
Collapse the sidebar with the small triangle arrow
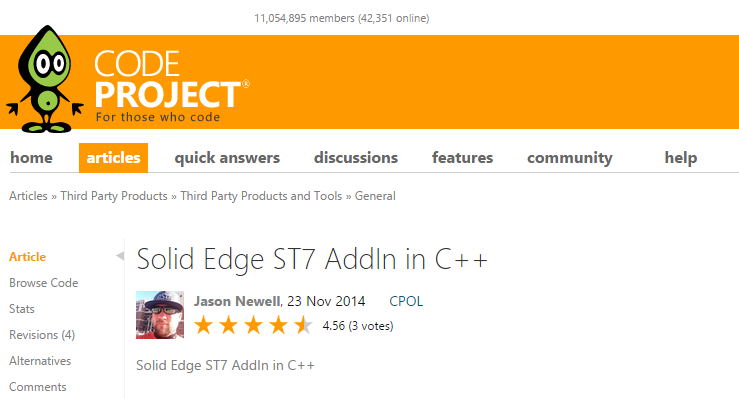coord(120,256)
